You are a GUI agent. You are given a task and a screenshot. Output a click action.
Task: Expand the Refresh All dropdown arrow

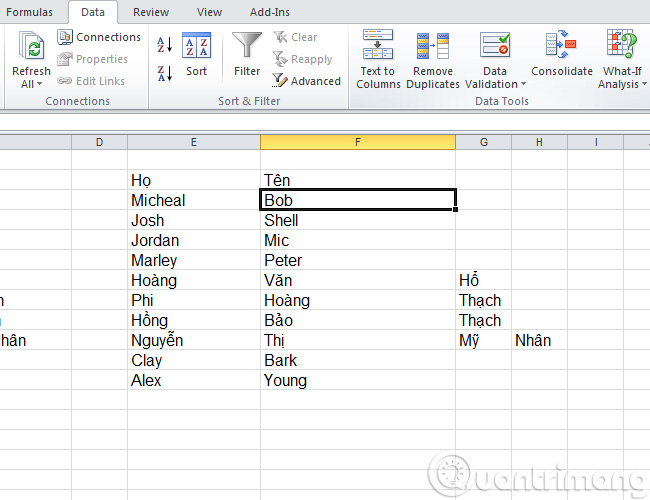point(40,84)
